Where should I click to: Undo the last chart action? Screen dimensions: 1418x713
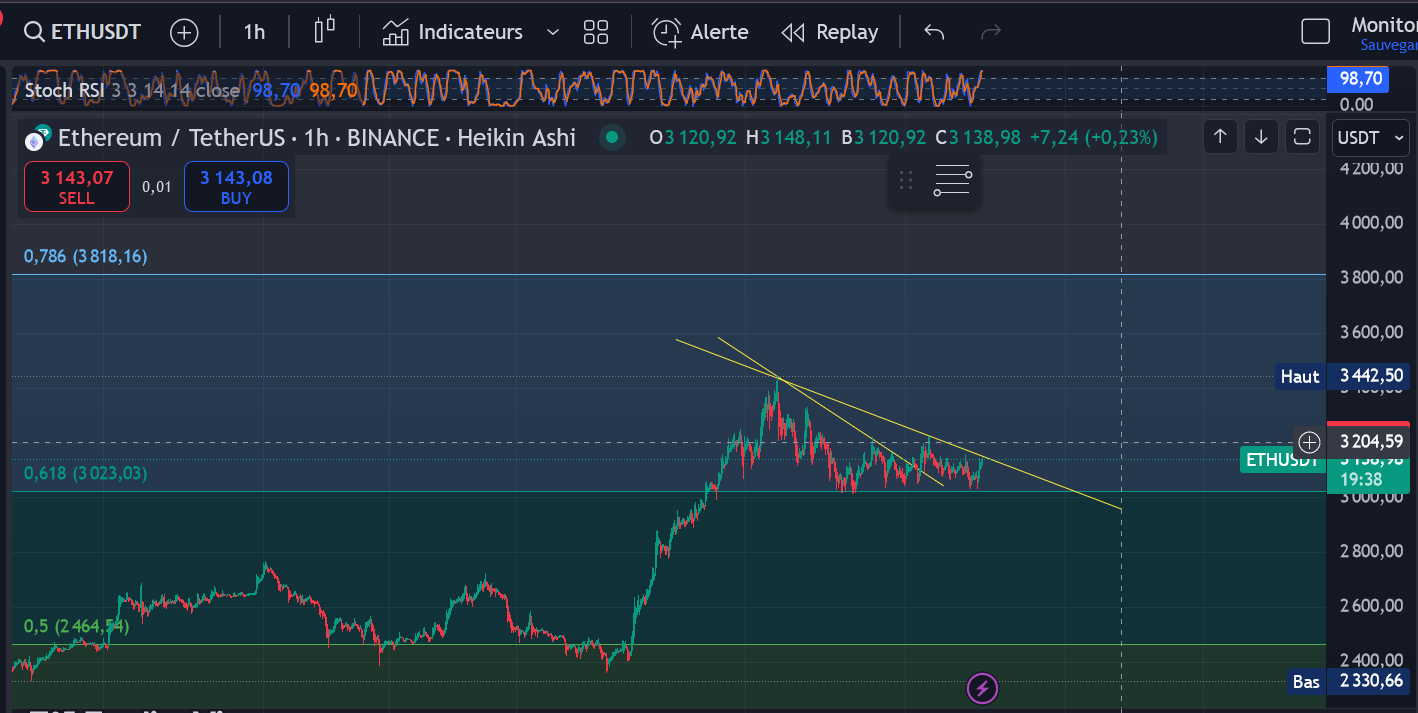pos(934,32)
